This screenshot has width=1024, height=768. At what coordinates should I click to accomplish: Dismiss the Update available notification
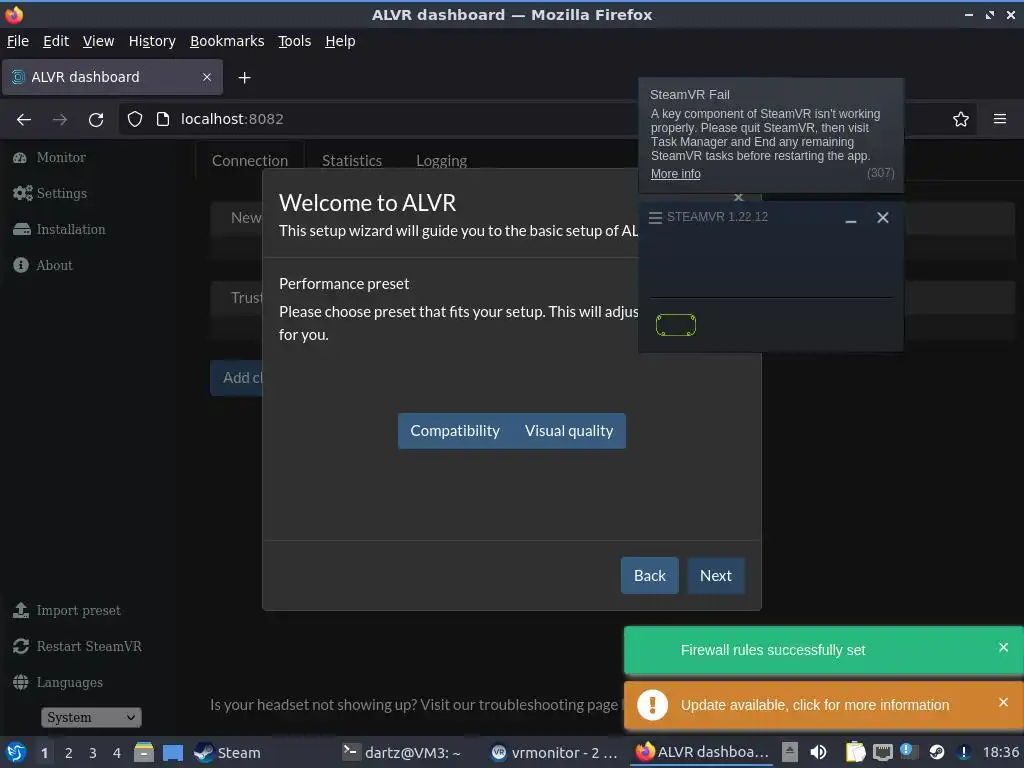tap(1003, 702)
